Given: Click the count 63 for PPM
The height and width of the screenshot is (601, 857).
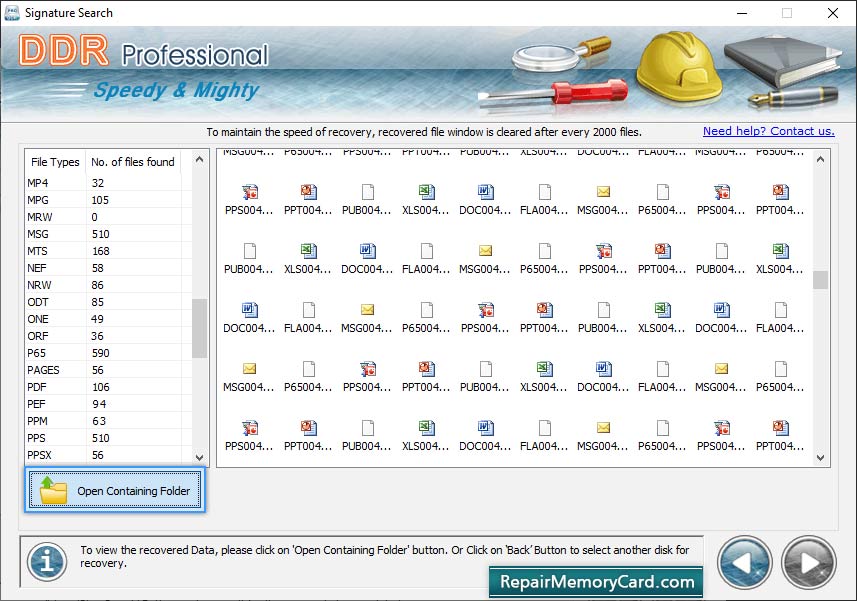Looking at the screenshot, I should (99, 420).
